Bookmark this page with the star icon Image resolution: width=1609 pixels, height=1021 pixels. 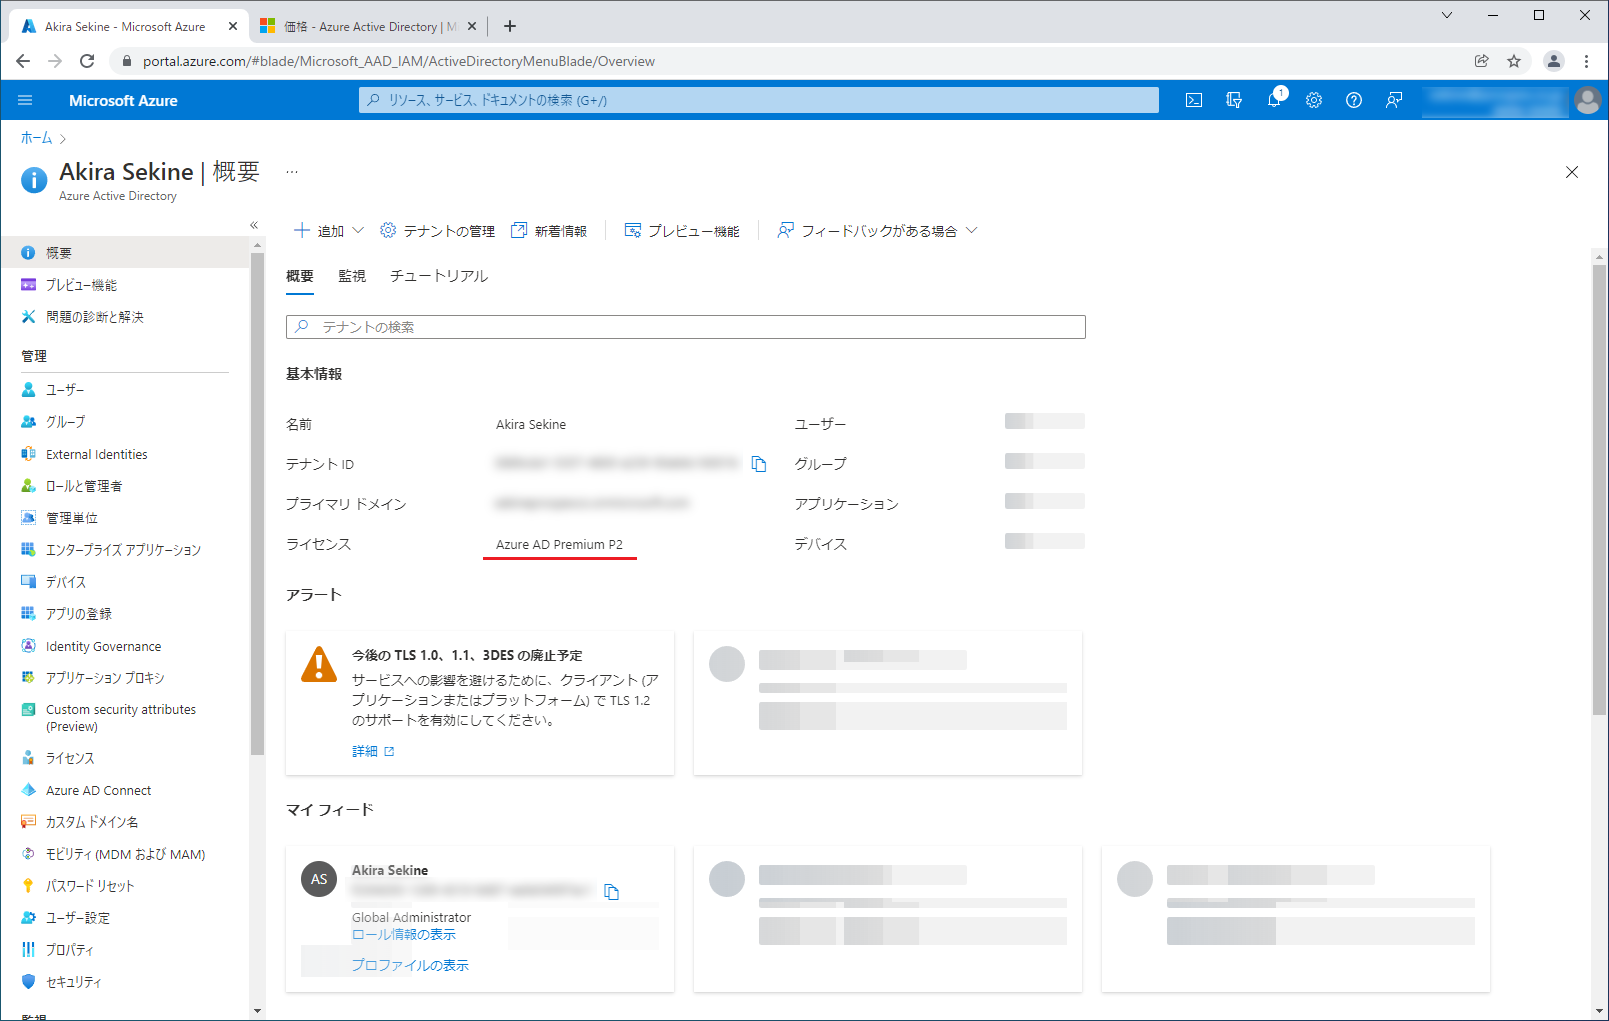tap(1514, 61)
